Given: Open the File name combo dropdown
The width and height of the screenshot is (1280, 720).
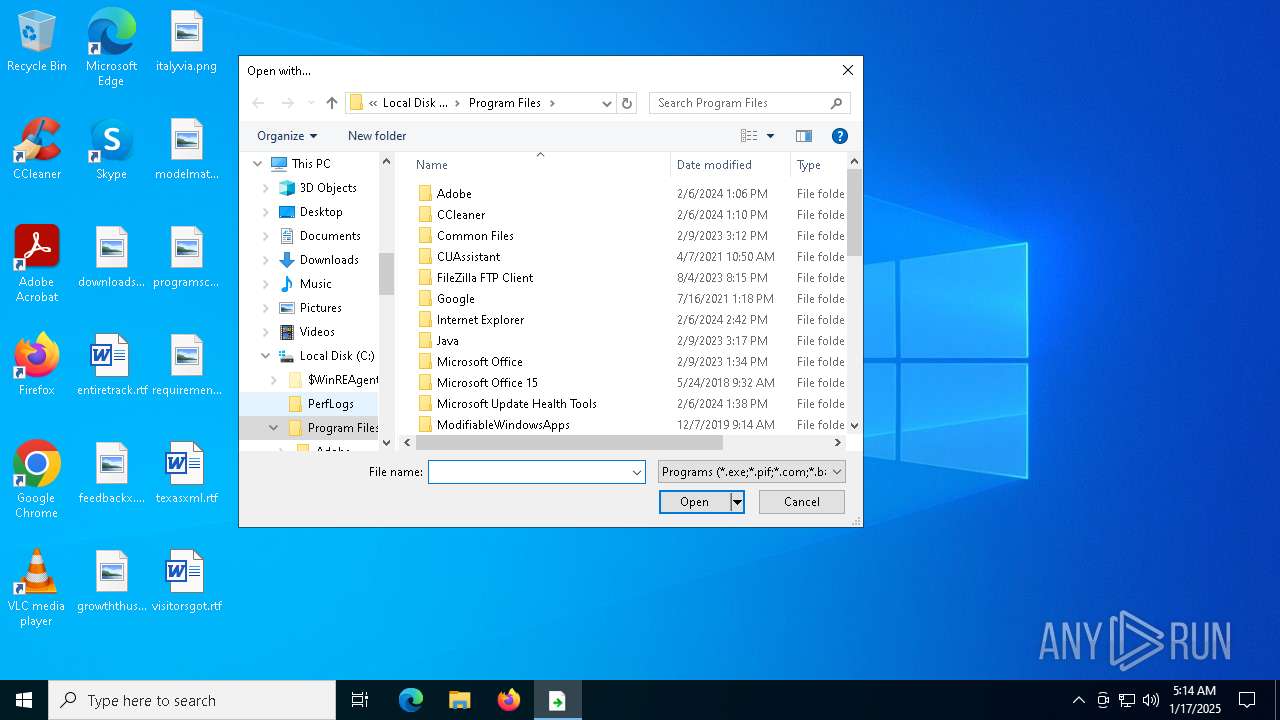Looking at the screenshot, I should click(636, 472).
